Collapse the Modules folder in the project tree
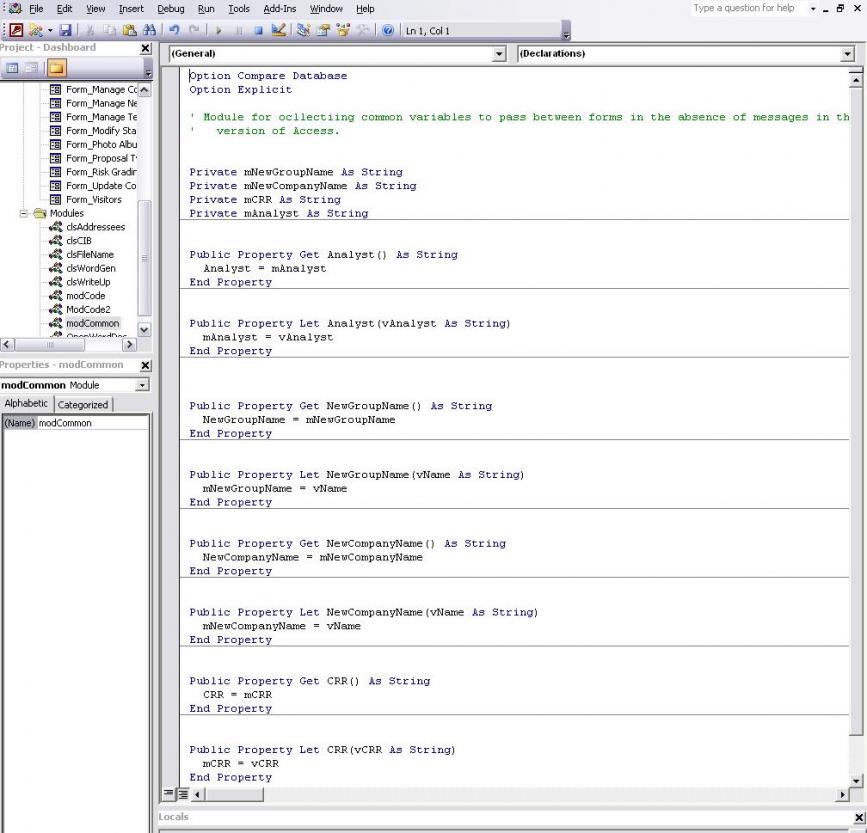The width and height of the screenshot is (867, 833). [x=25, y=213]
